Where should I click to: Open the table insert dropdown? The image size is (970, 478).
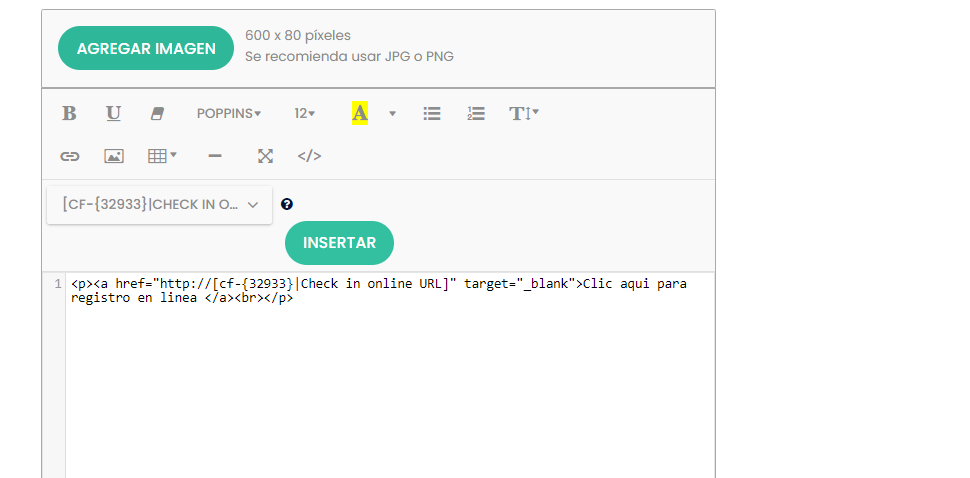coord(162,156)
